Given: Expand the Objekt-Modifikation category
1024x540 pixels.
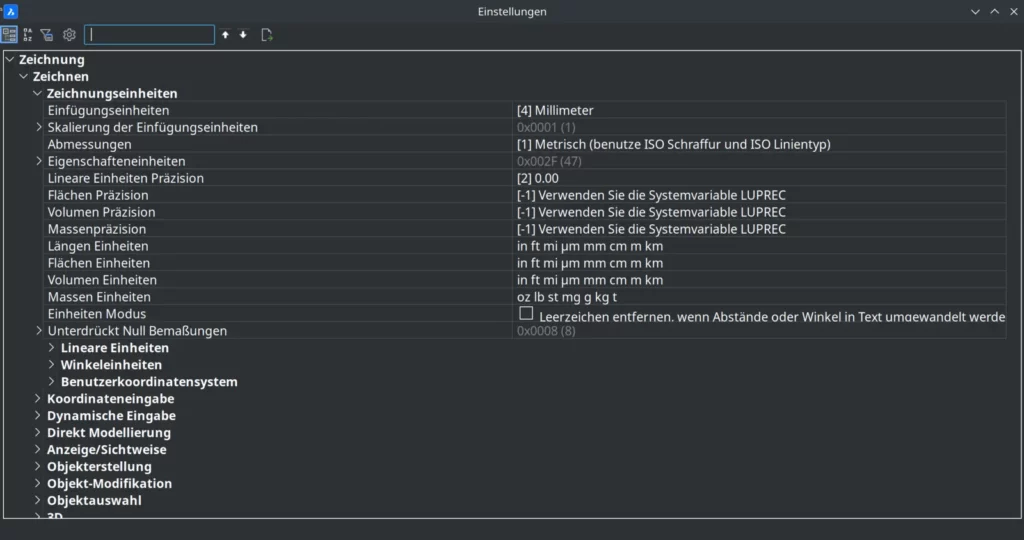Looking at the screenshot, I should (x=37, y=484).
